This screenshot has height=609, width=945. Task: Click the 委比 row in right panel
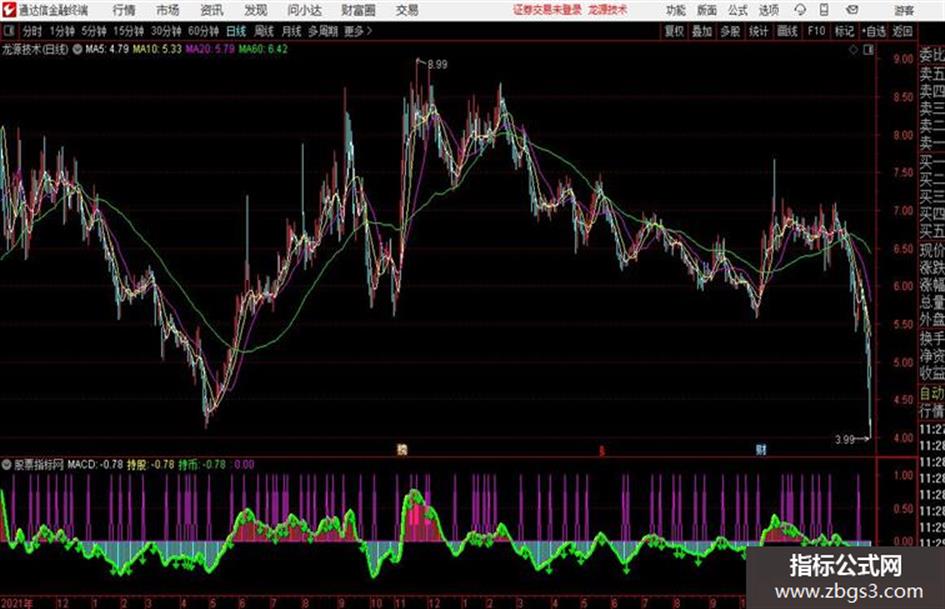point(932,57)
